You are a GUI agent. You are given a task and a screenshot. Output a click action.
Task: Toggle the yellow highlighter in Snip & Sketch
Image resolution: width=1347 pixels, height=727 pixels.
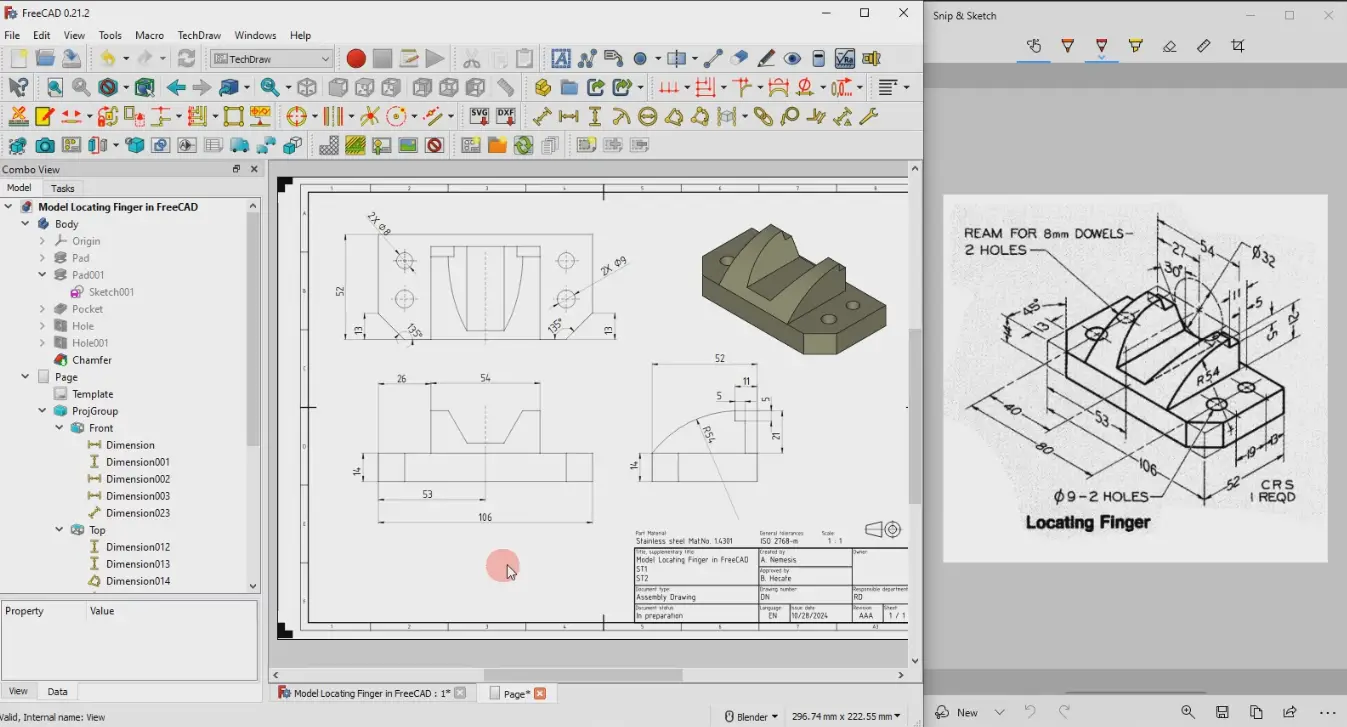tap(1135, 46)
